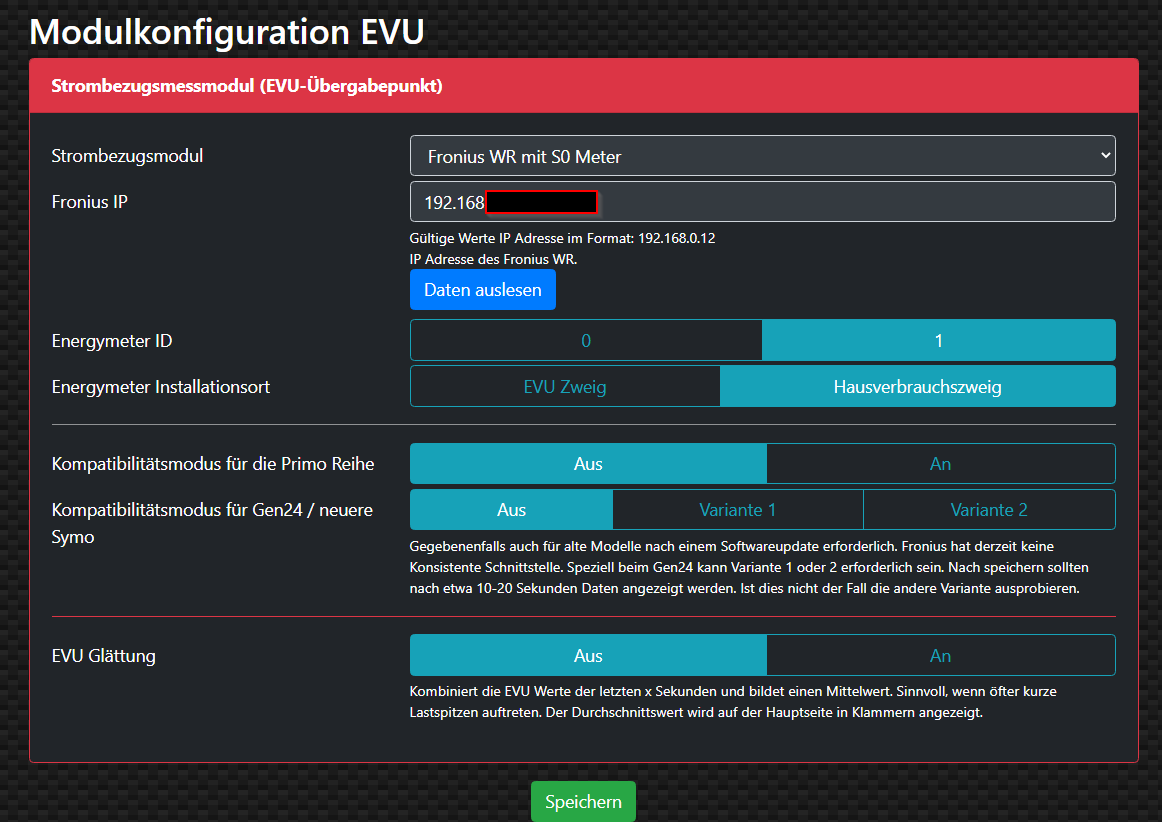The height and width of the screenshot is (822, 1162).
Task: Turn Primo compatibility mode An
Action: click(940, 464)
